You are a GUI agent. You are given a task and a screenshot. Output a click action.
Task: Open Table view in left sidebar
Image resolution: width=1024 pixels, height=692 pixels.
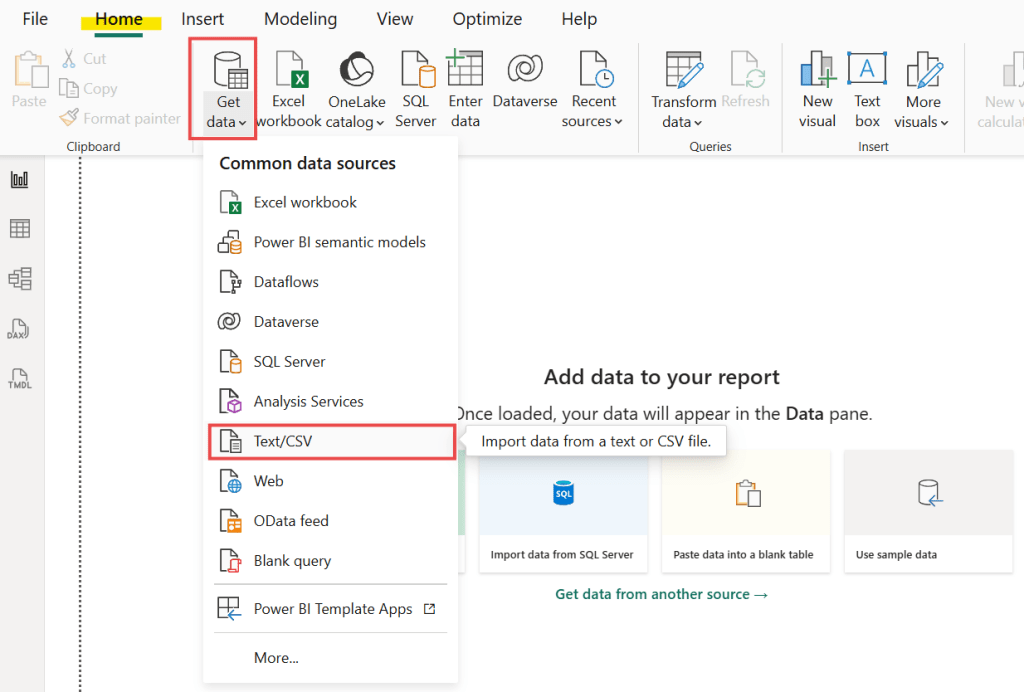tap(20, 229)
